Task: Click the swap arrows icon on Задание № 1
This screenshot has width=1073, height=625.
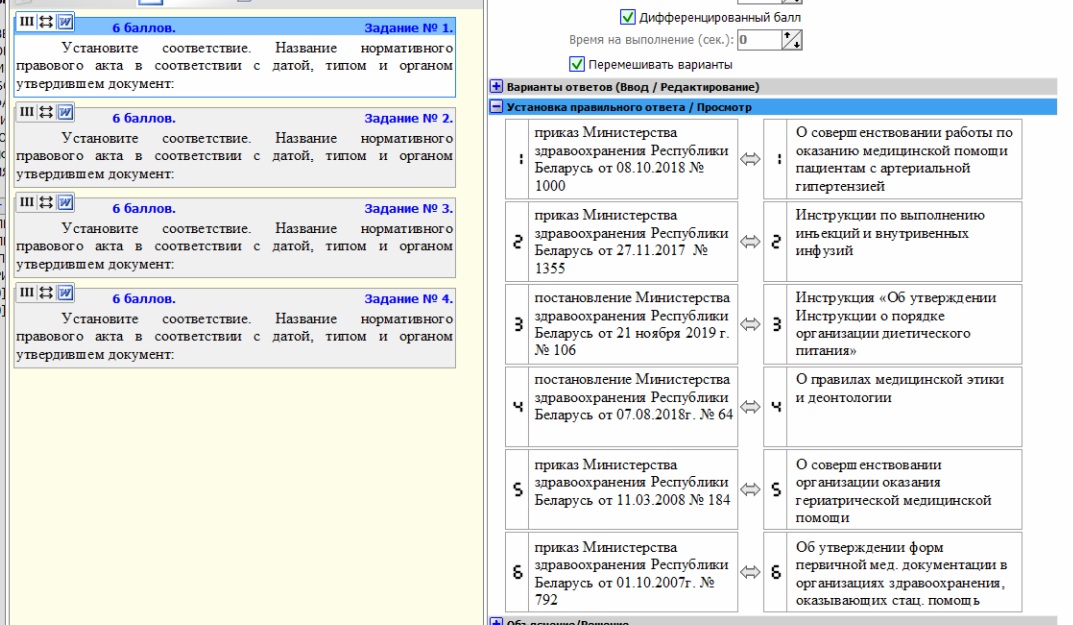Action: point(46,22)
